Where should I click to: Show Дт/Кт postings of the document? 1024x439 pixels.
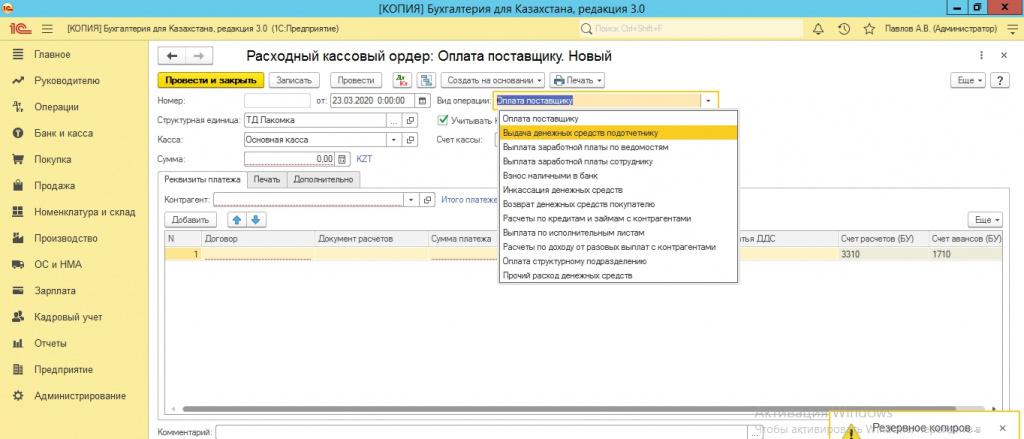(x=402, y=80)
